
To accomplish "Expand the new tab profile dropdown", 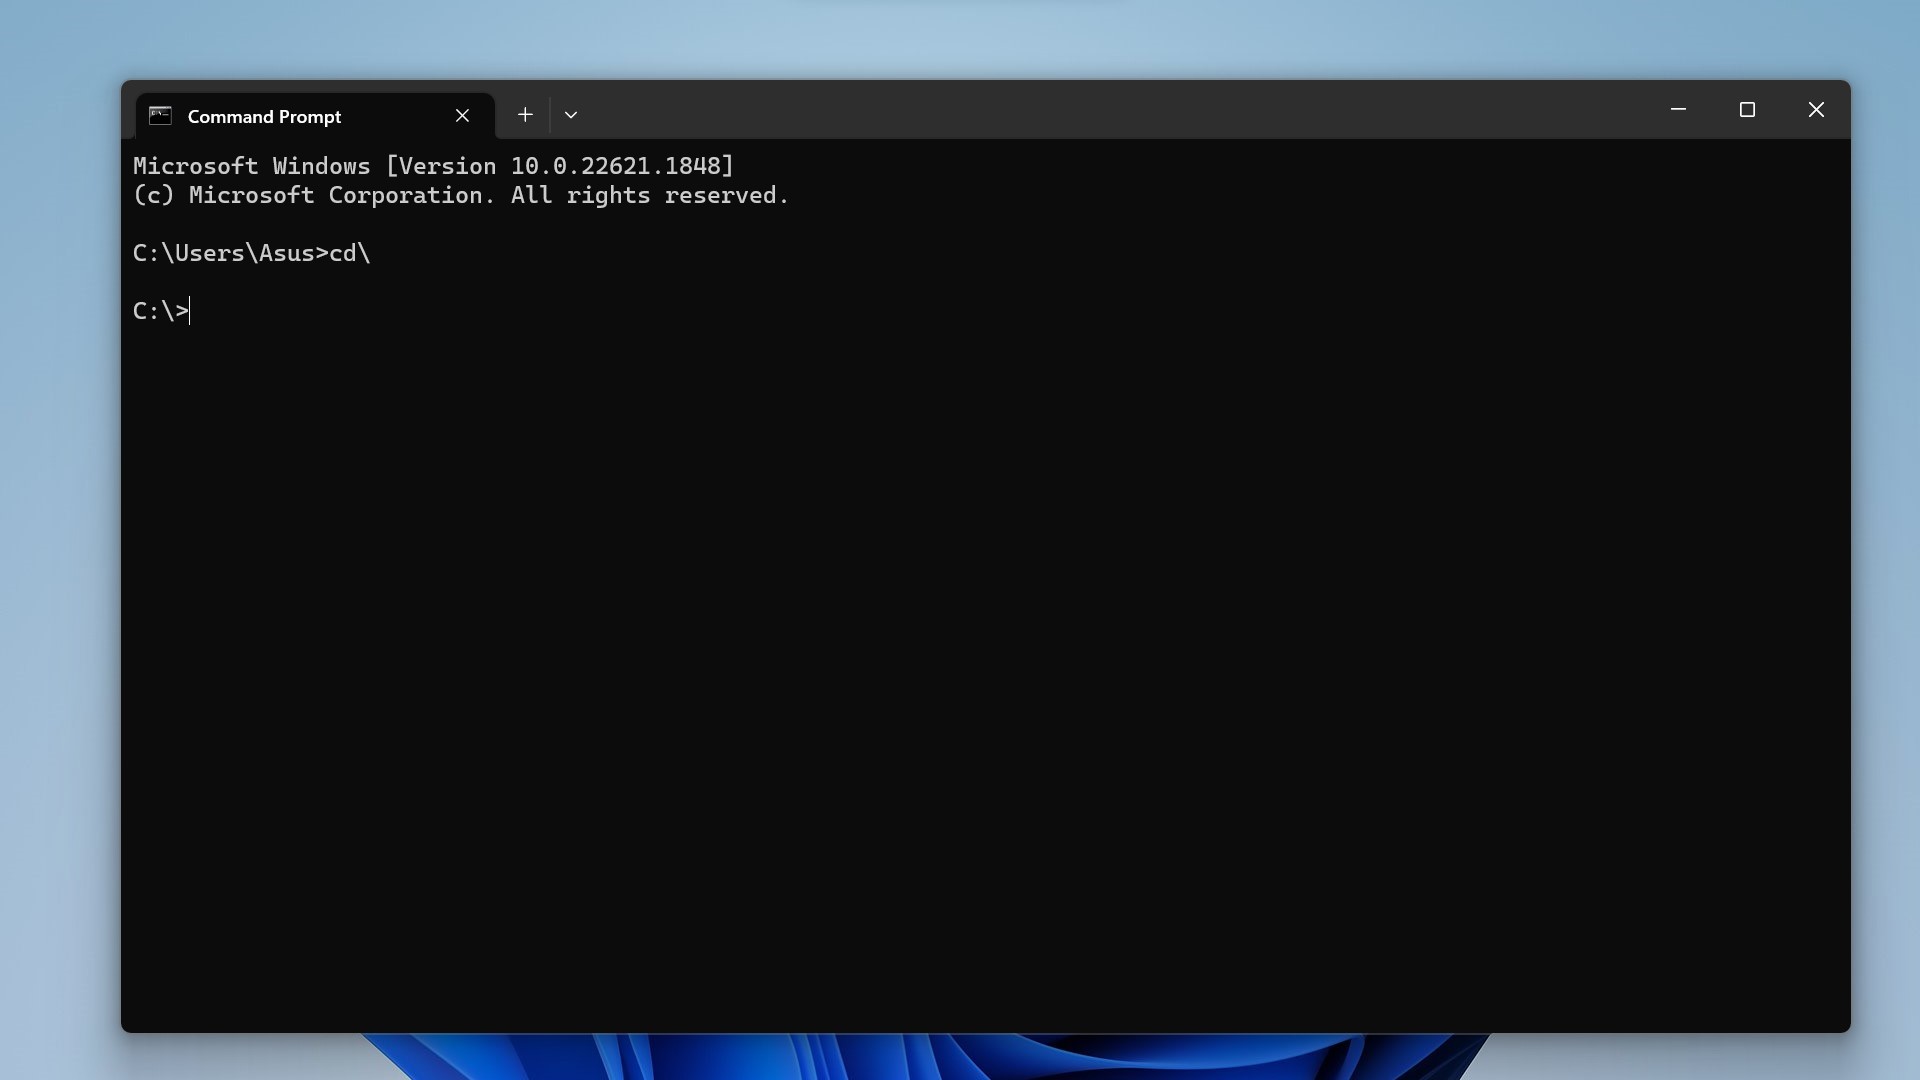I will coord(571,115).
